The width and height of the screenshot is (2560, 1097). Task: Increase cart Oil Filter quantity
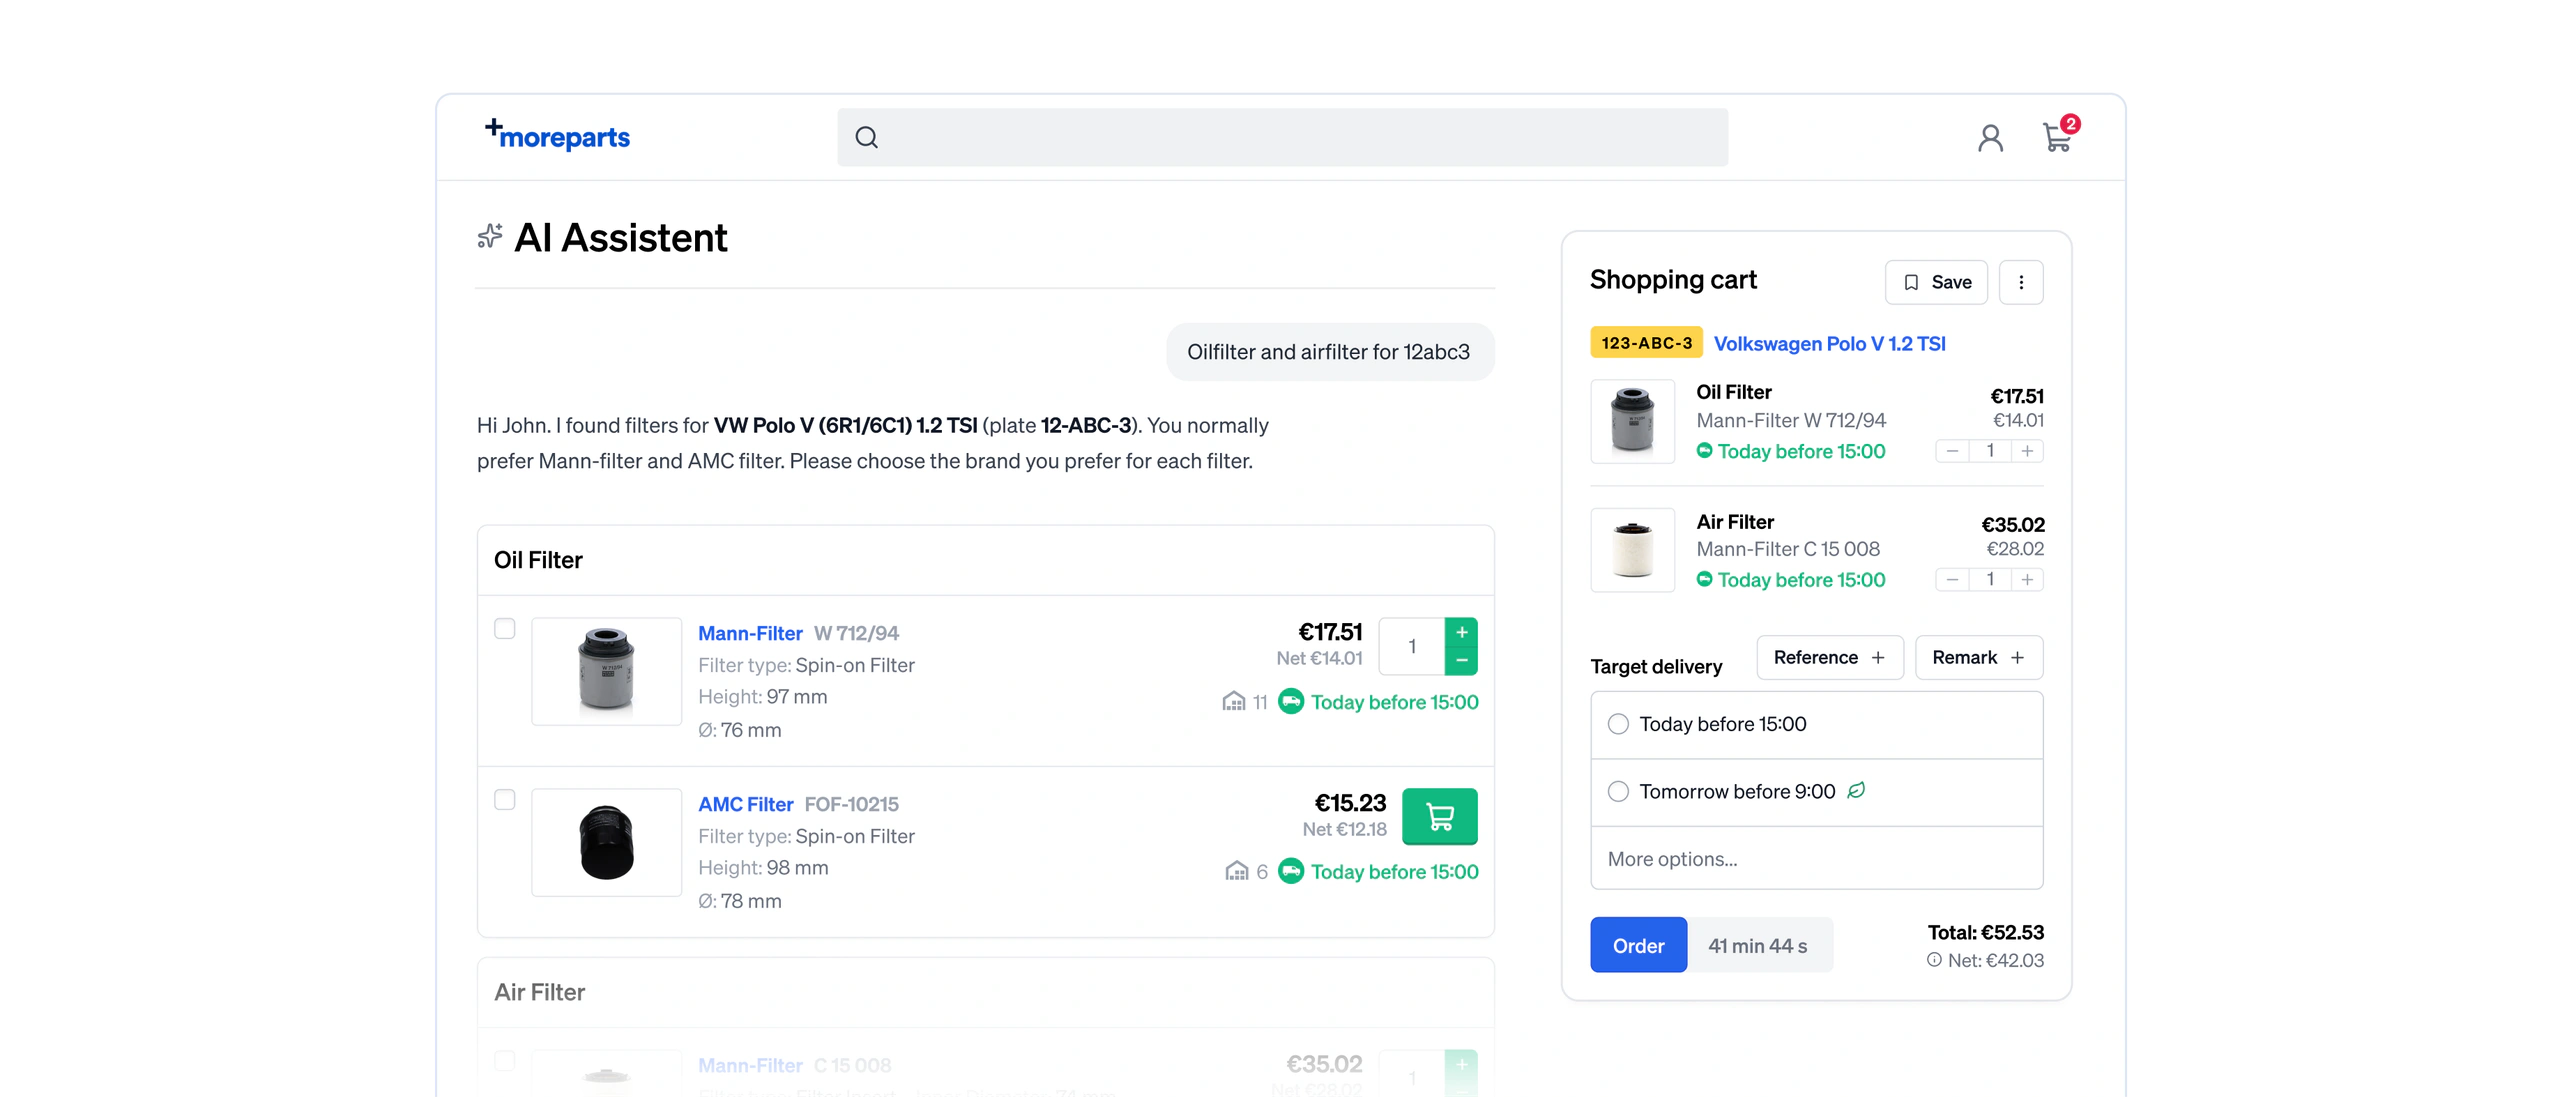(x=2027, y=451)
